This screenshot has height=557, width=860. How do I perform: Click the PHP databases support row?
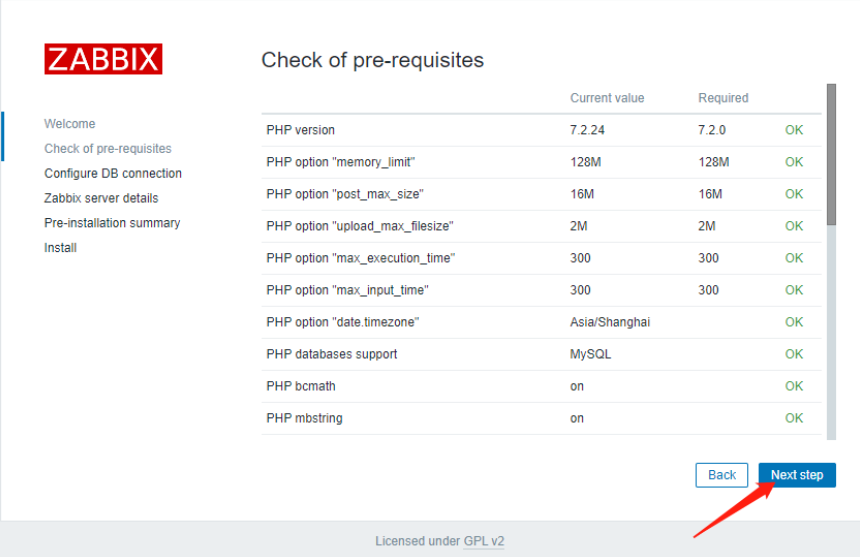(331, 354)
